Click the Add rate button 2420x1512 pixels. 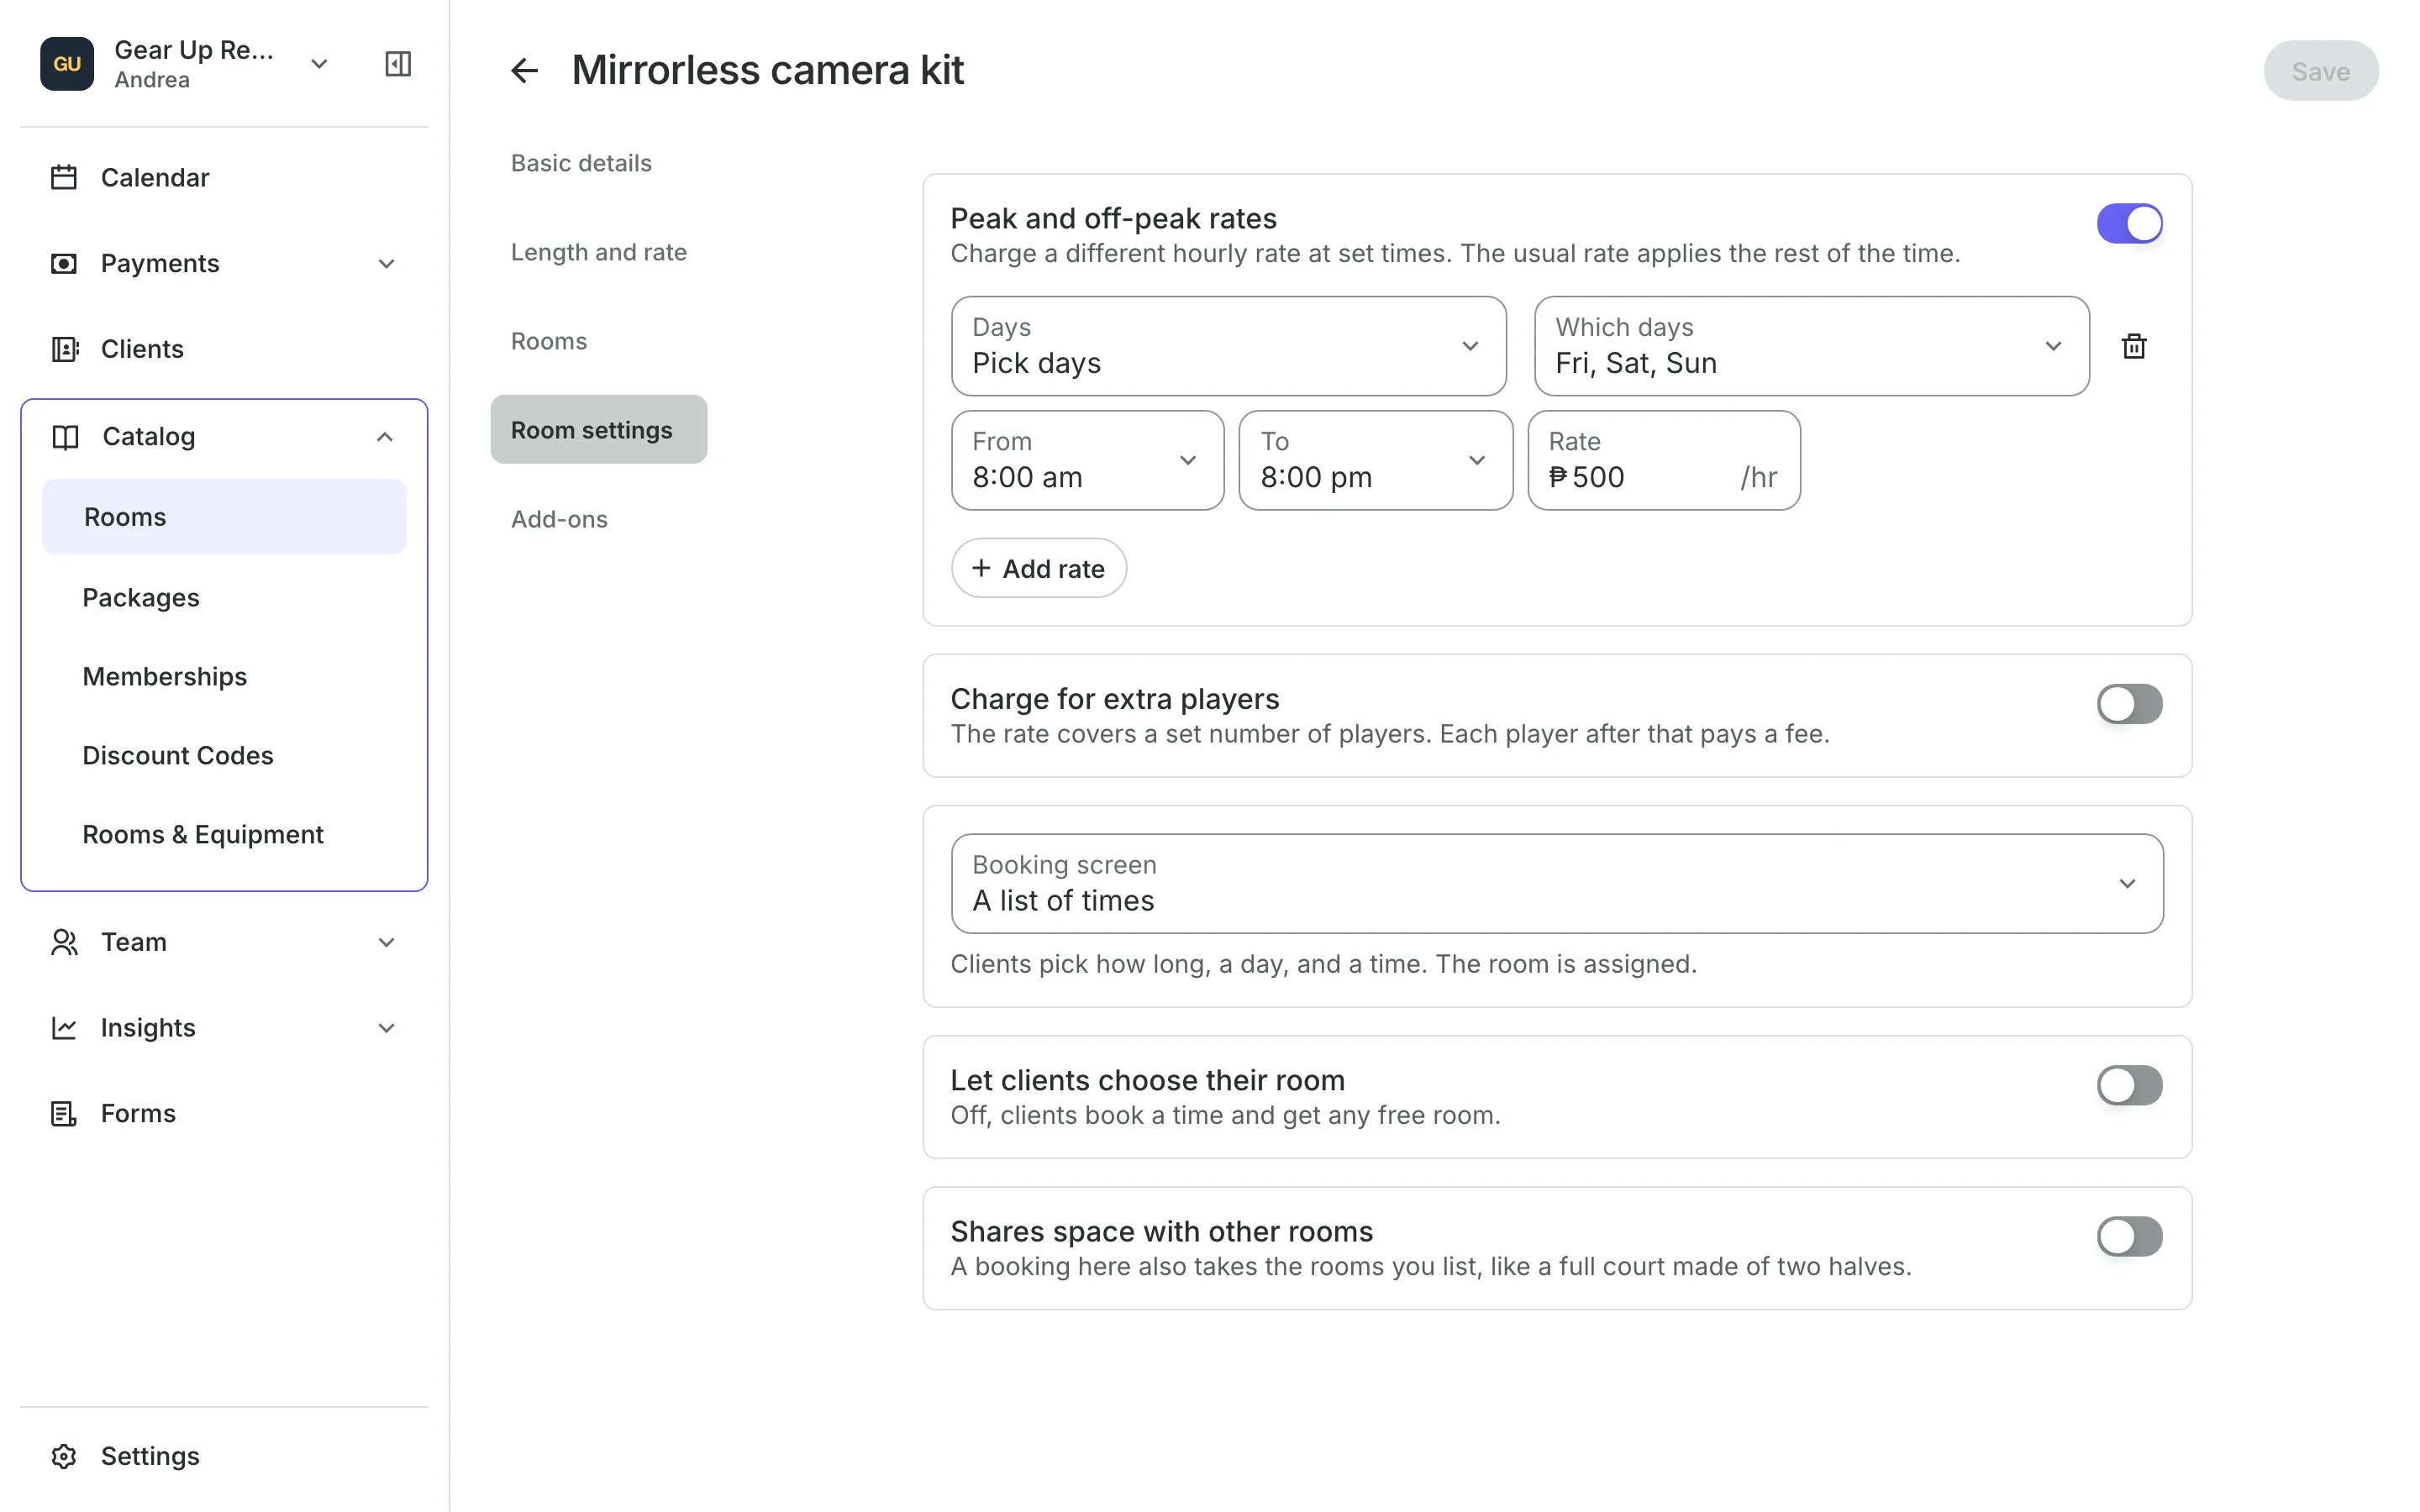tap(1038, 569)
